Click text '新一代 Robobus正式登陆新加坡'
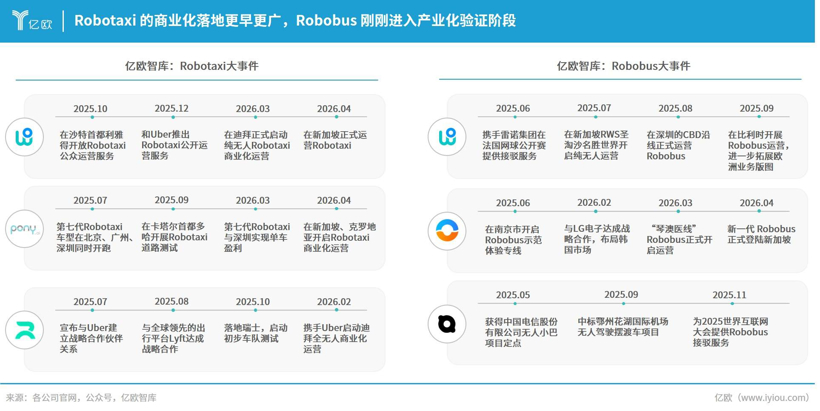The height and width of the screenshot is (411, 820). (761, 235)
